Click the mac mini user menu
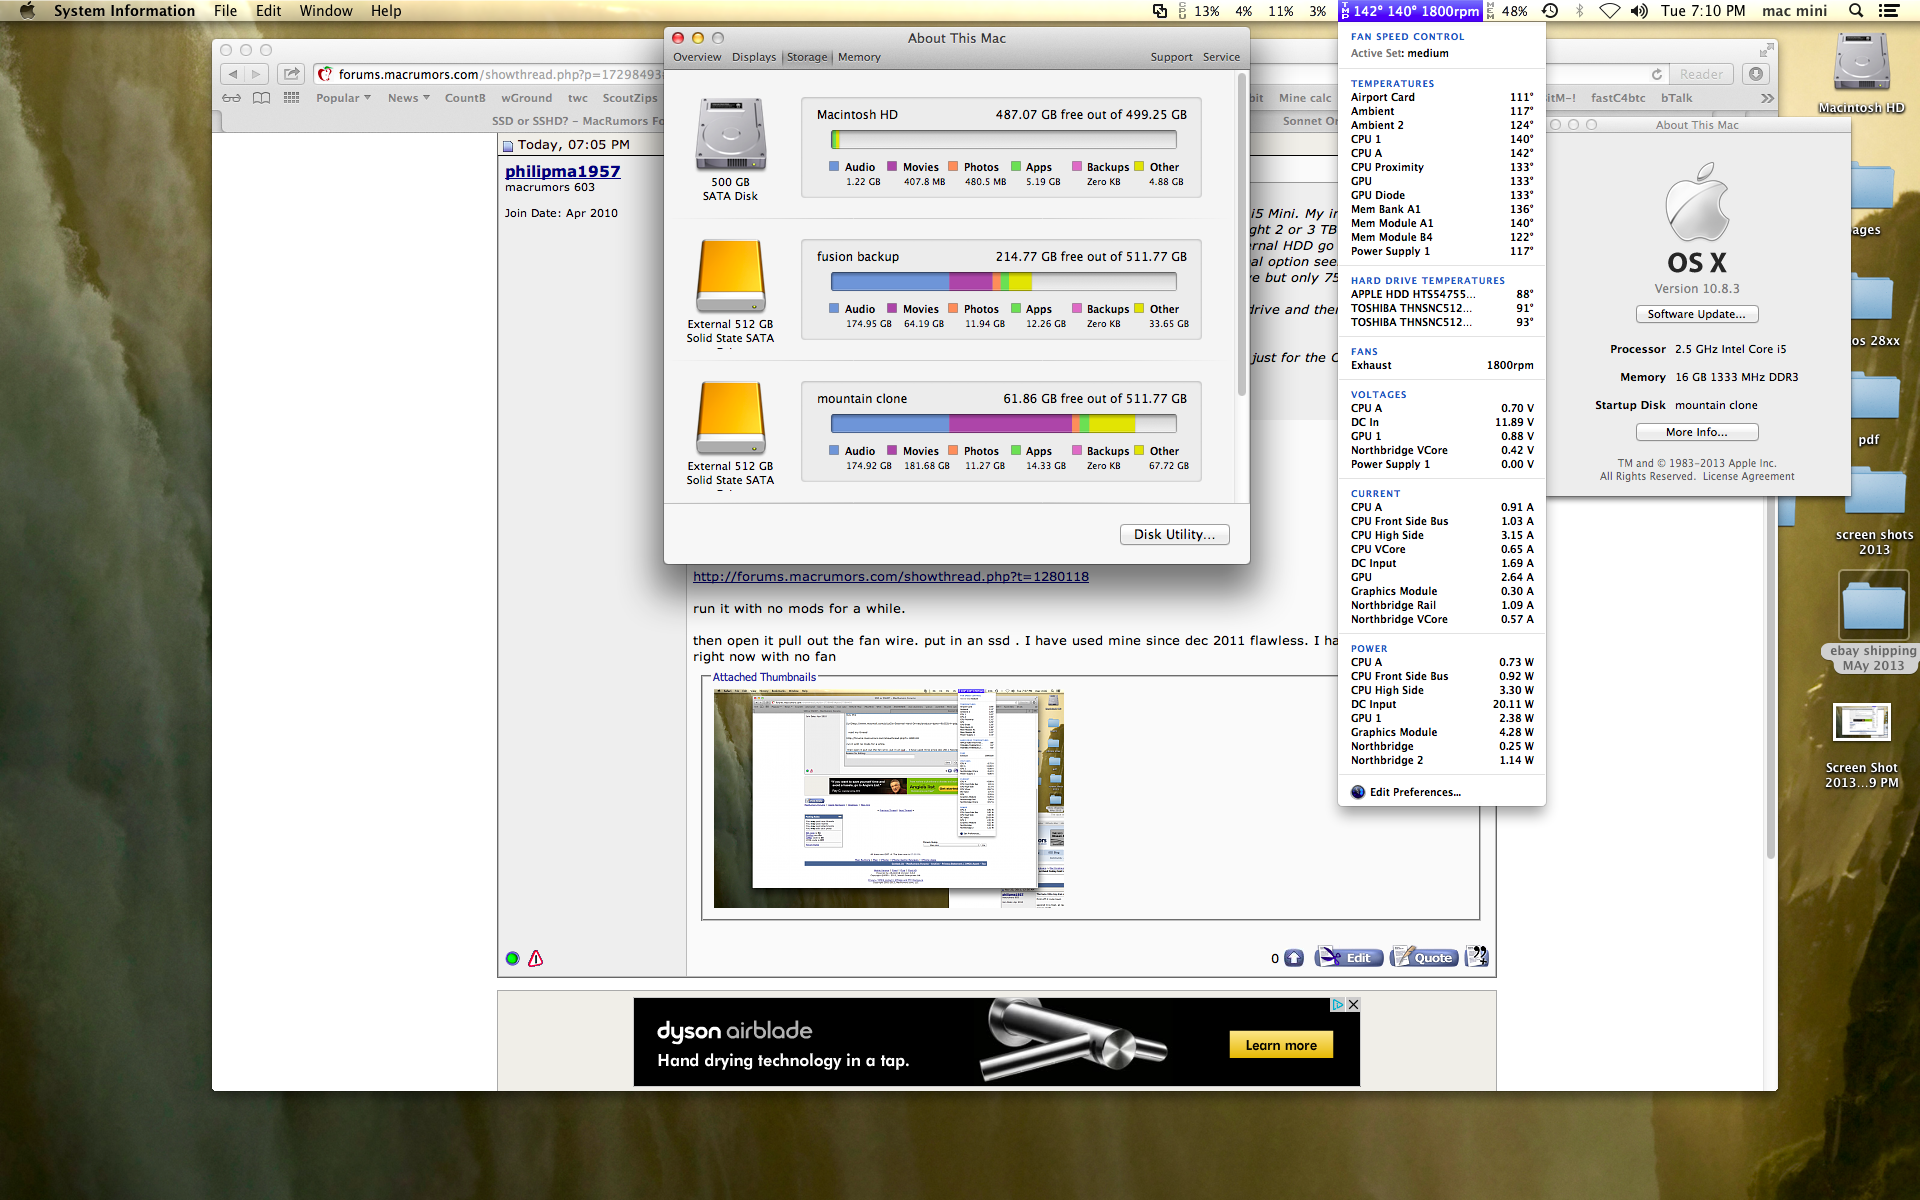Image resolution: width=1920 pixels, height=1200 pixels. (1794, 11)
